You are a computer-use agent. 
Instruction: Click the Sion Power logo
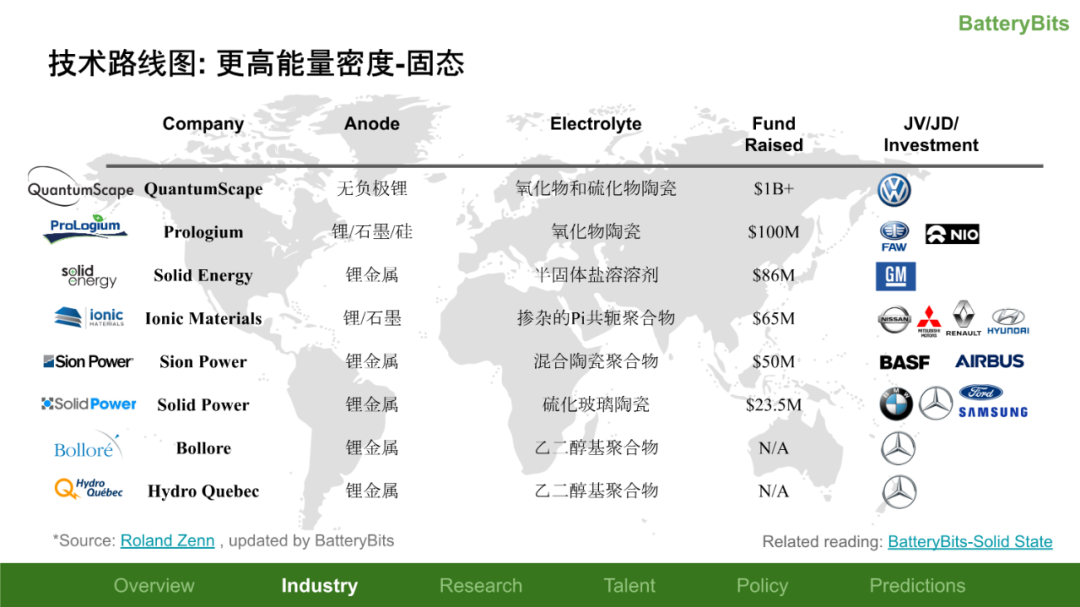point(88,361)
